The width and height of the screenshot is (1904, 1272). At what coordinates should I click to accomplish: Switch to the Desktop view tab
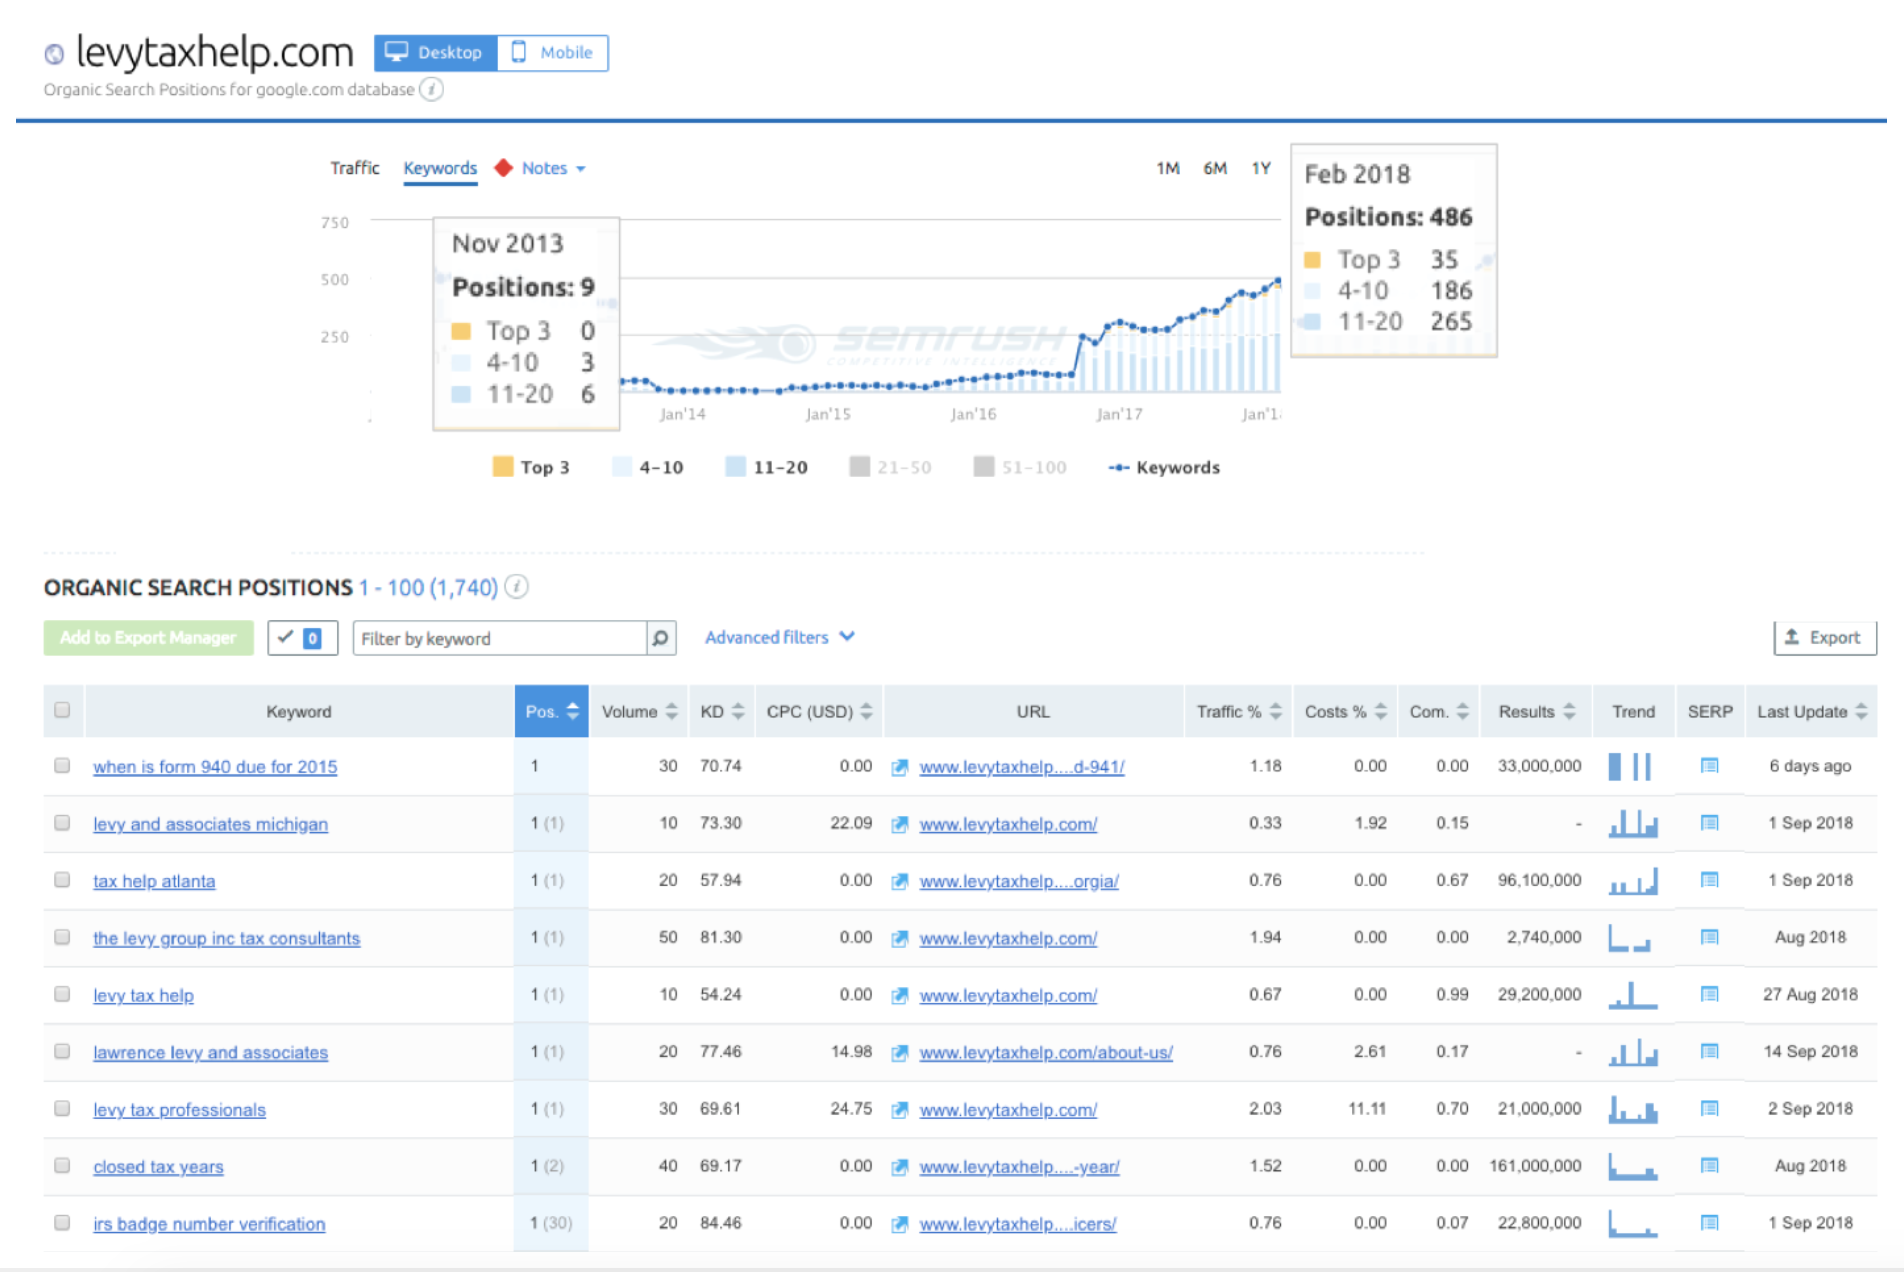[436, 52]
